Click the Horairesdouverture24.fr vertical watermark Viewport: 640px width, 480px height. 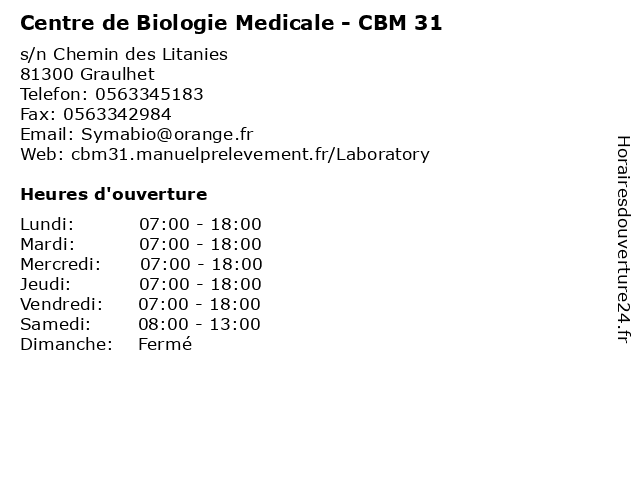pos(623,240)
